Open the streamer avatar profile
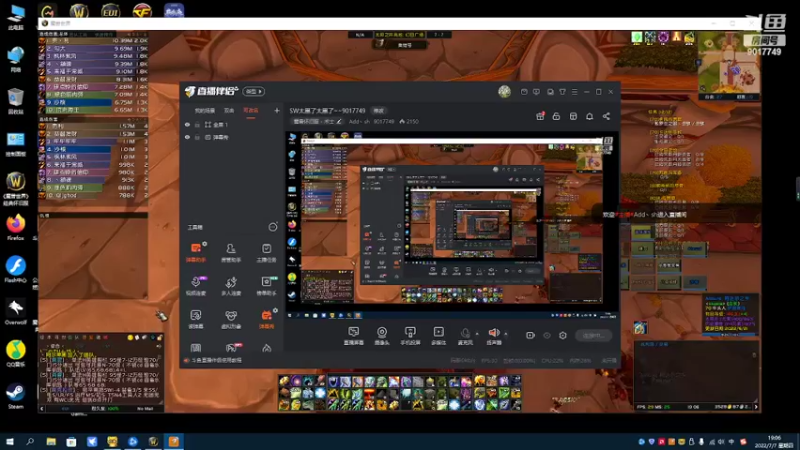 pos(505,91)
